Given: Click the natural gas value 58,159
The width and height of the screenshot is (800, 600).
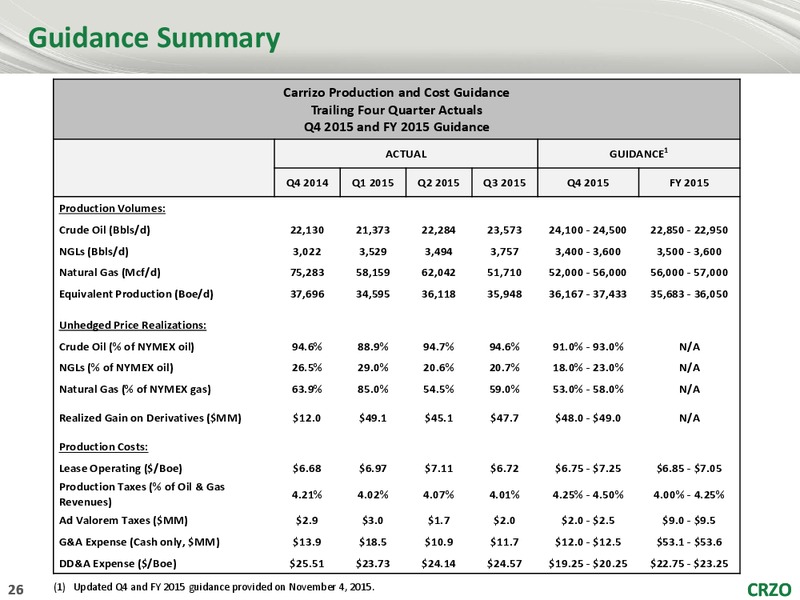Looking at the screenshot, I should point(373,272).
